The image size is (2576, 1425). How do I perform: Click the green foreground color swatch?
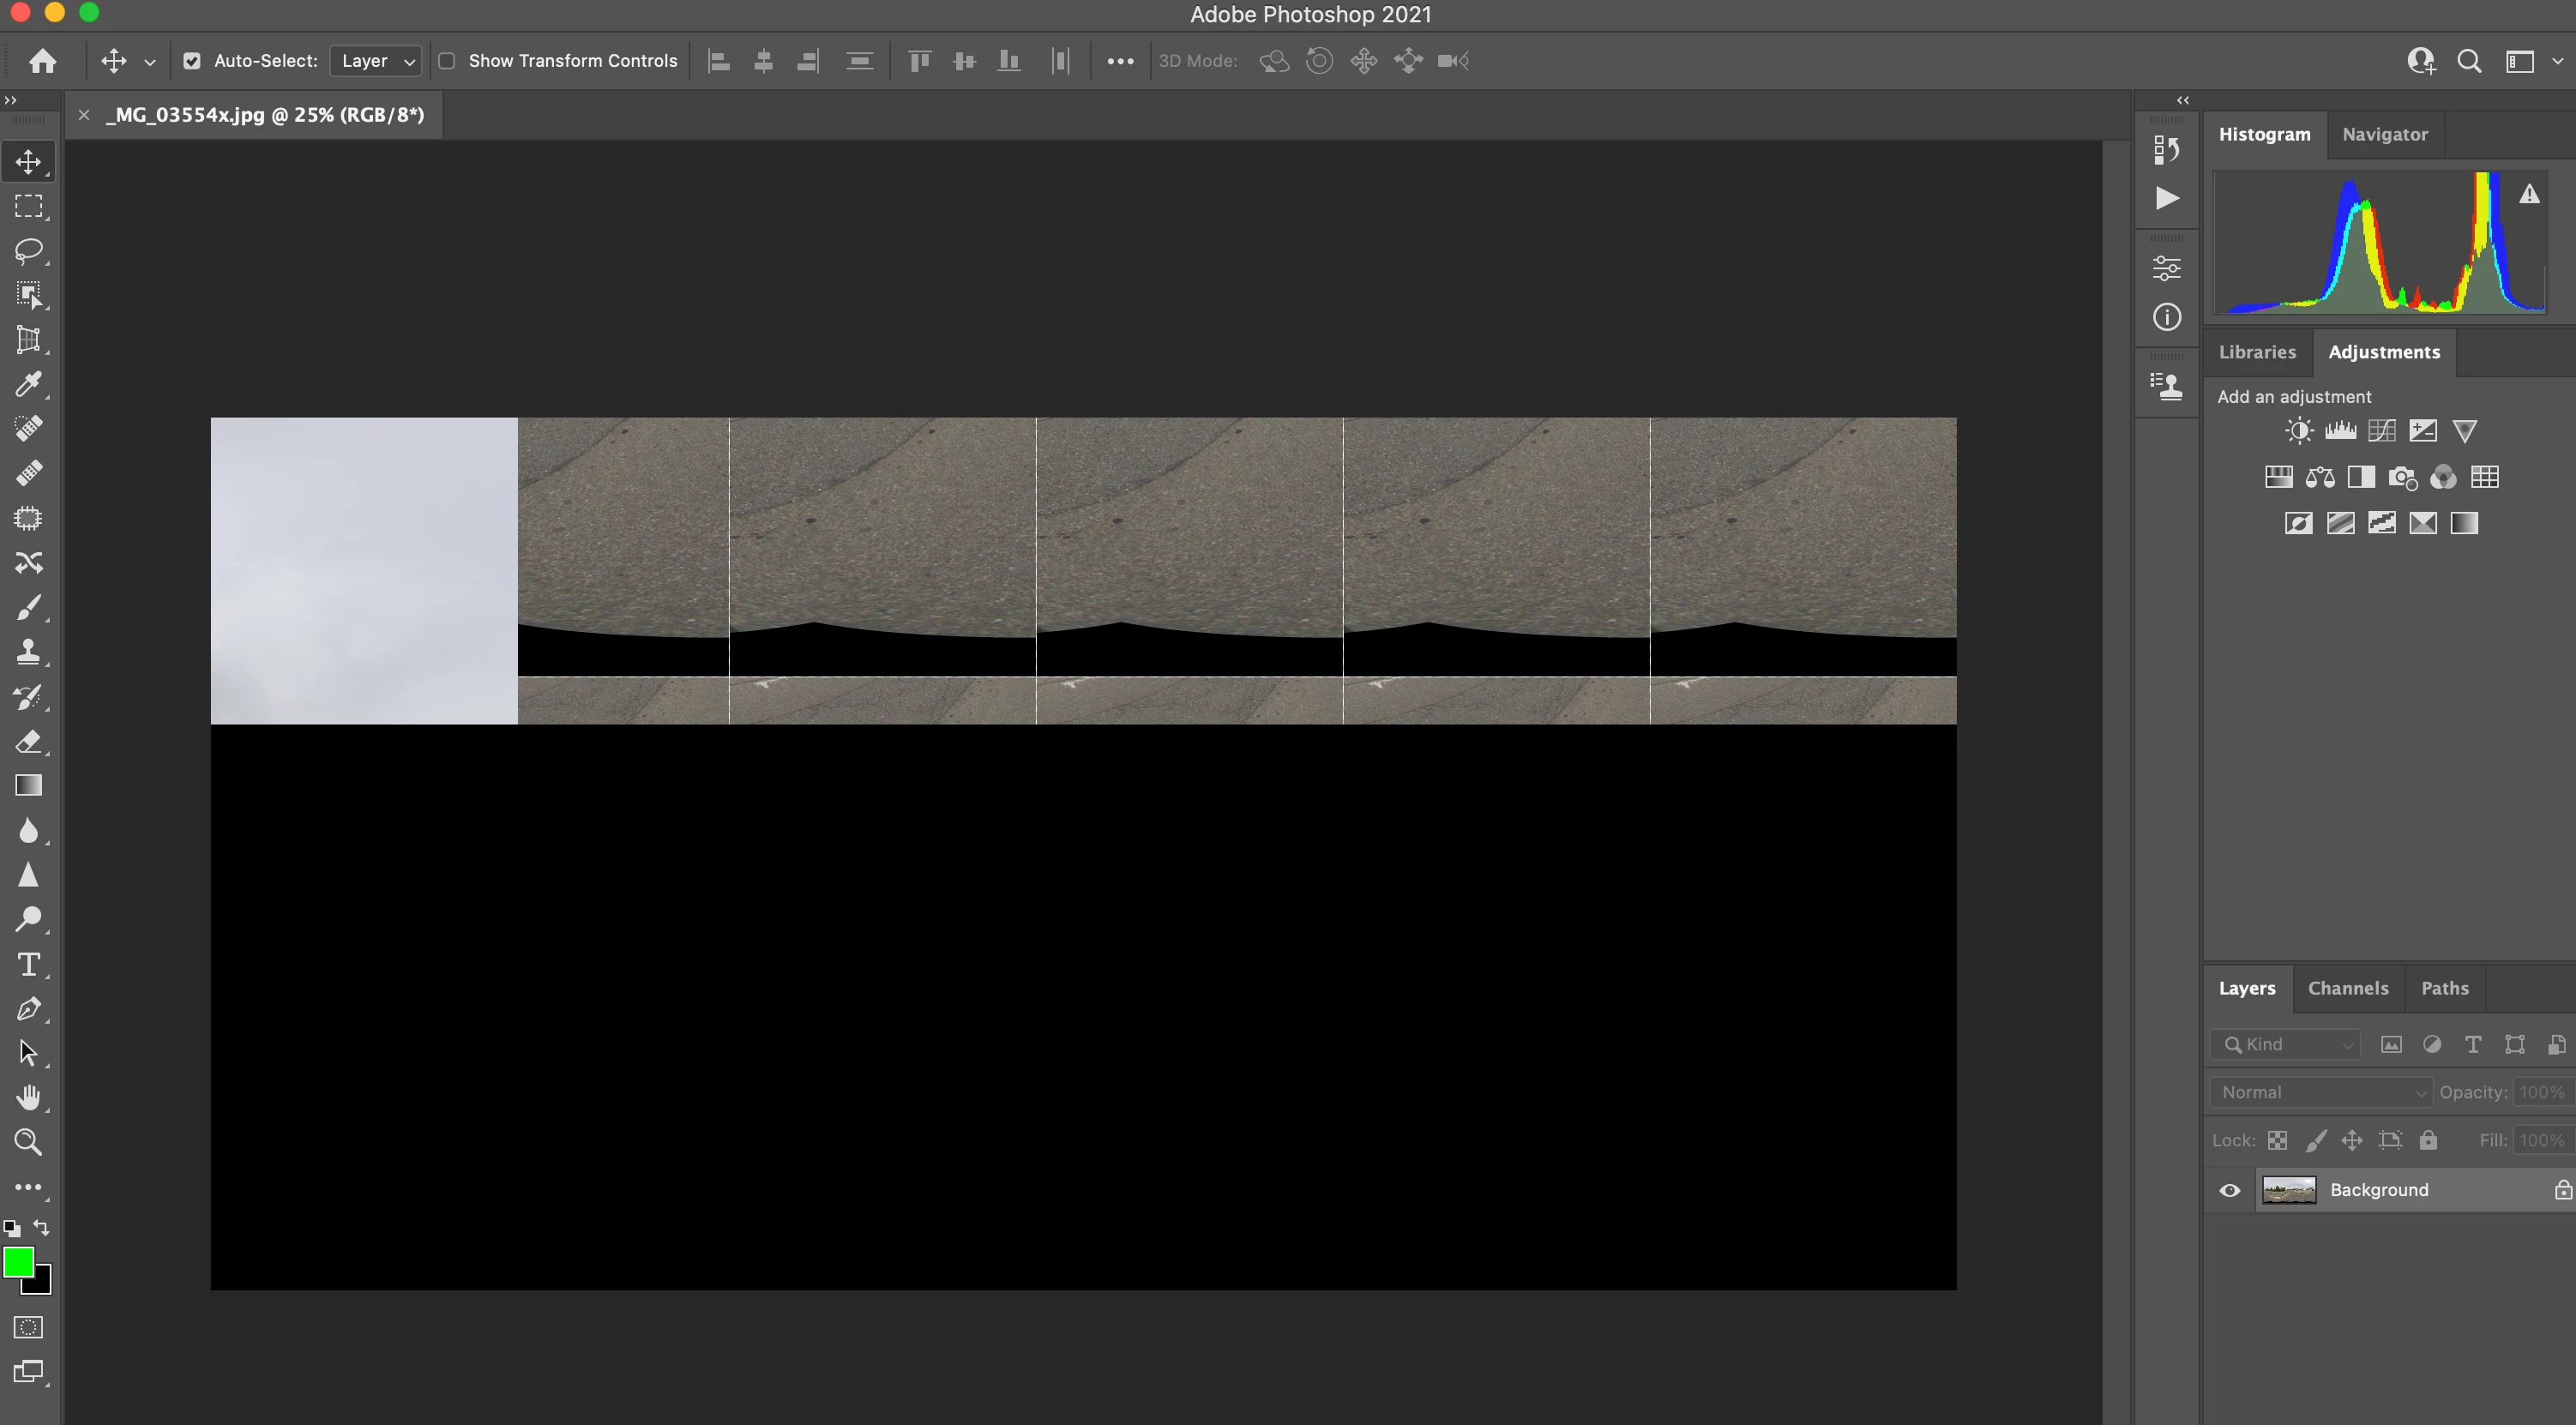coord(17,1262)
